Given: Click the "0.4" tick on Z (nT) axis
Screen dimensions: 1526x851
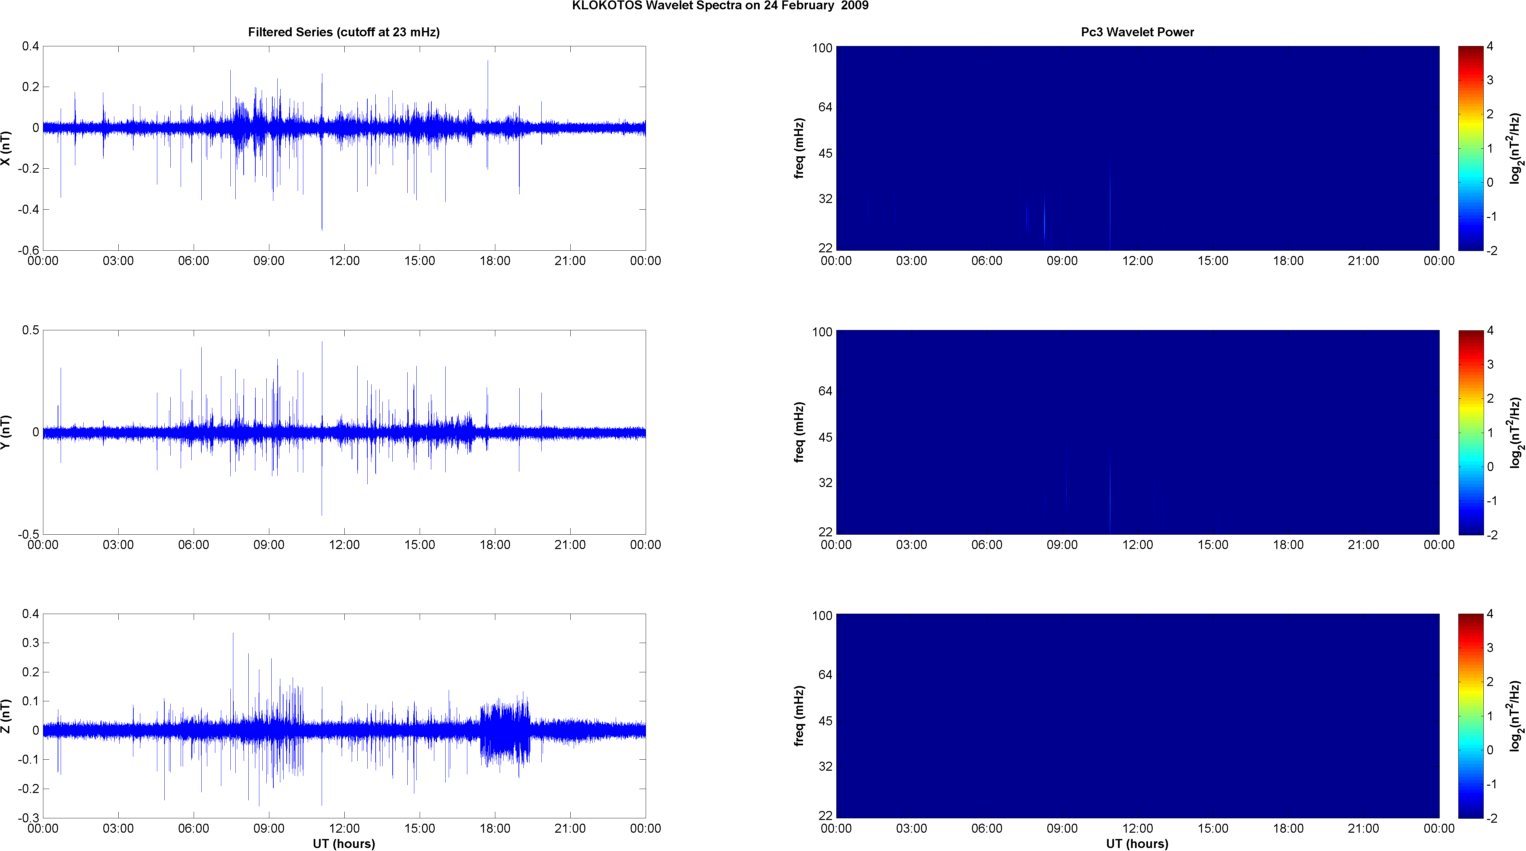Looking at the screenshot, I should coord(30,614).
